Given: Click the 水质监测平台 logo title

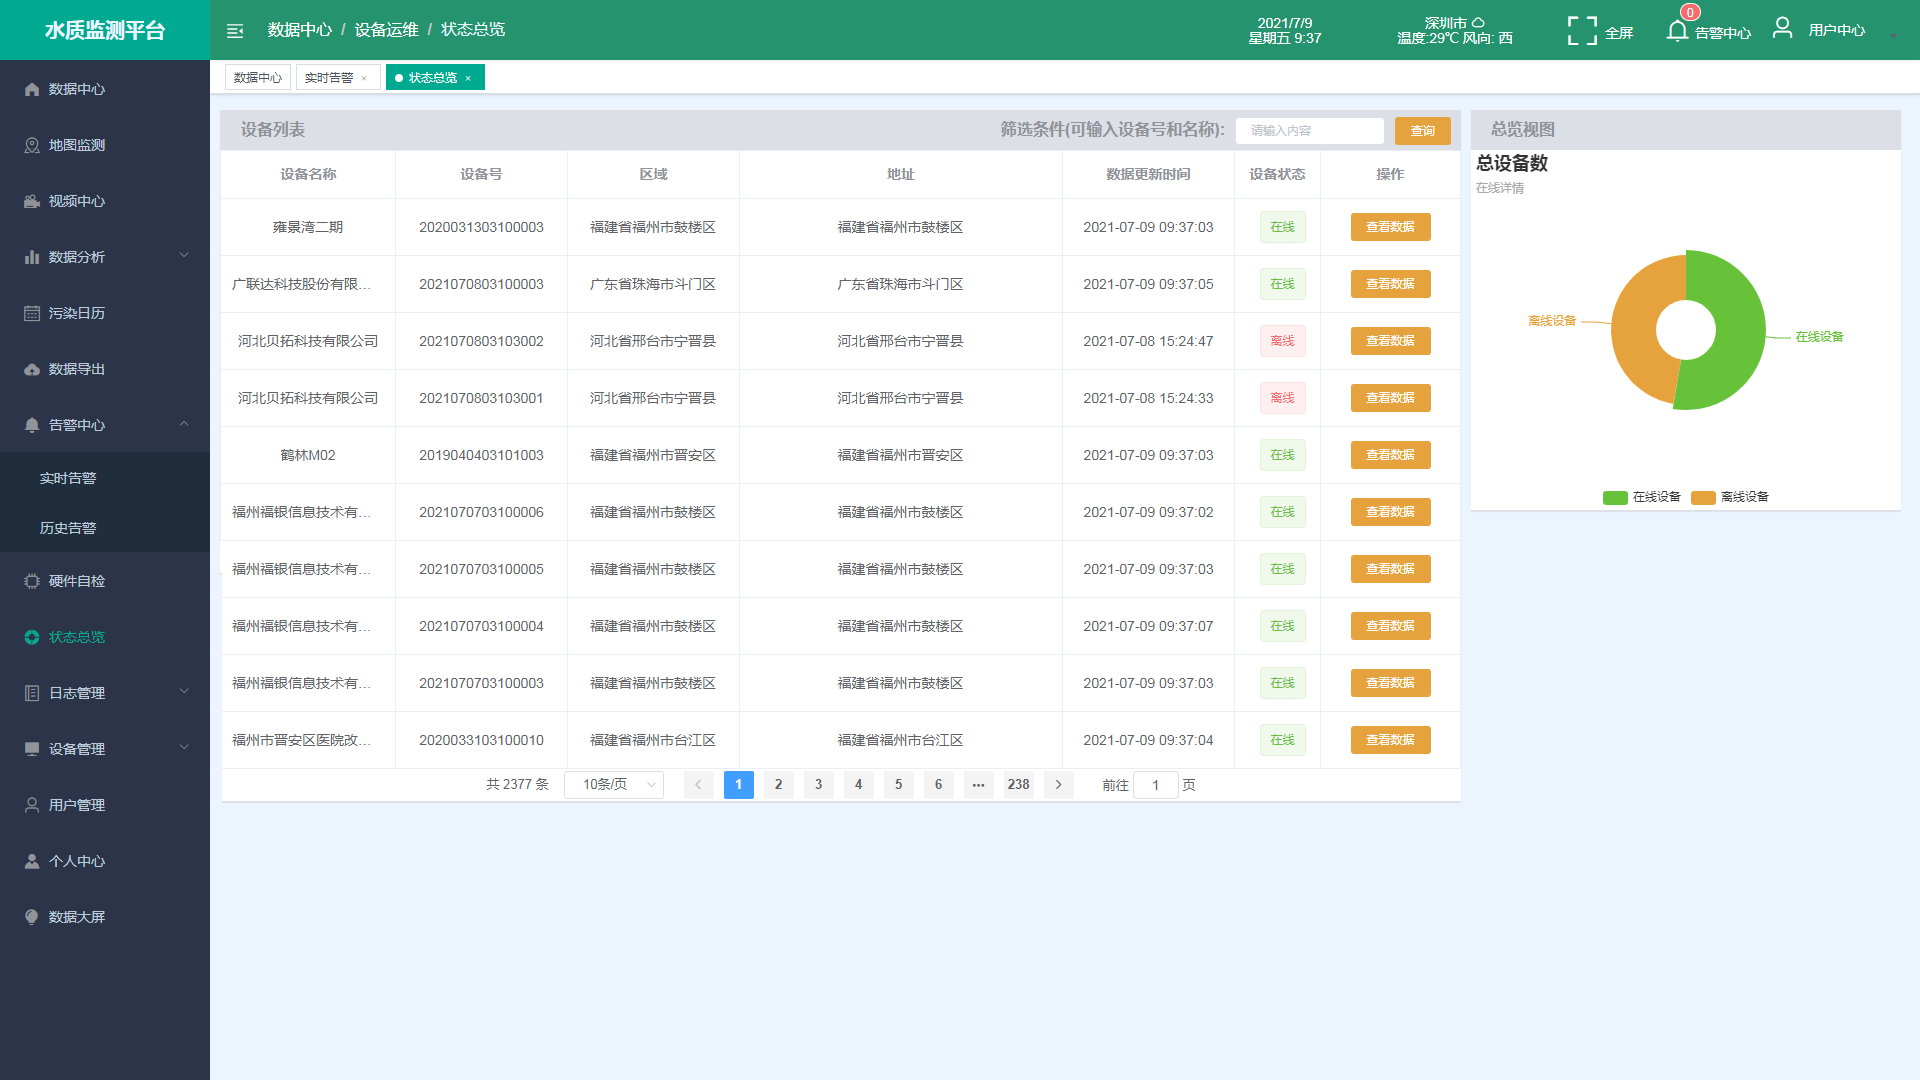Looking at the screenshot, I should [105, 30].
